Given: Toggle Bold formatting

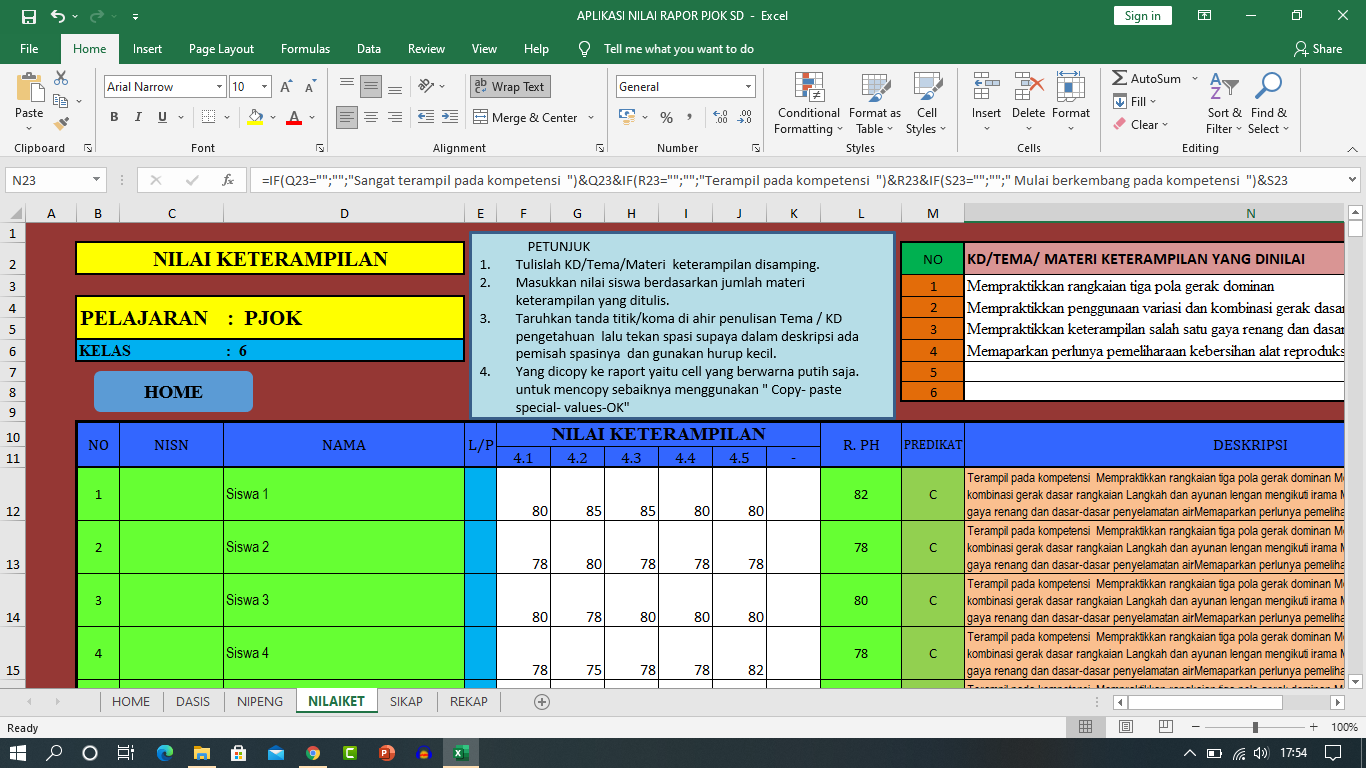Looking at the screenshot, I should coord(114,117).
